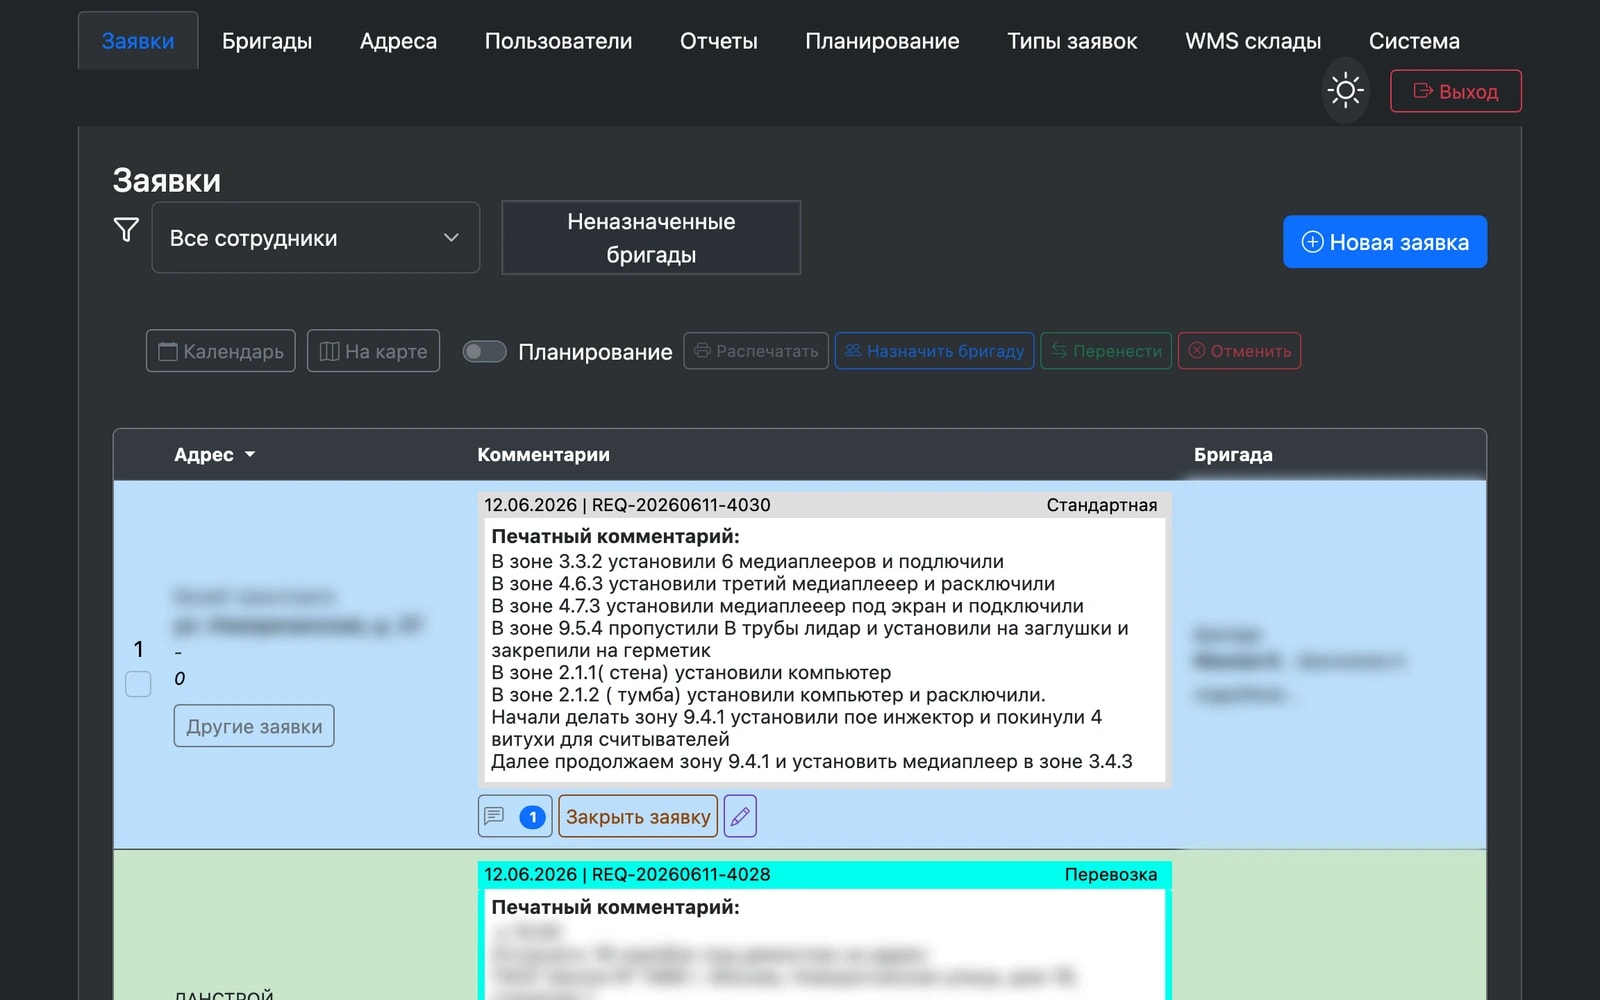Enable the Планирование toggle switch
The height and width of the screenshot is (1000, 1600).
pos(484,351)
